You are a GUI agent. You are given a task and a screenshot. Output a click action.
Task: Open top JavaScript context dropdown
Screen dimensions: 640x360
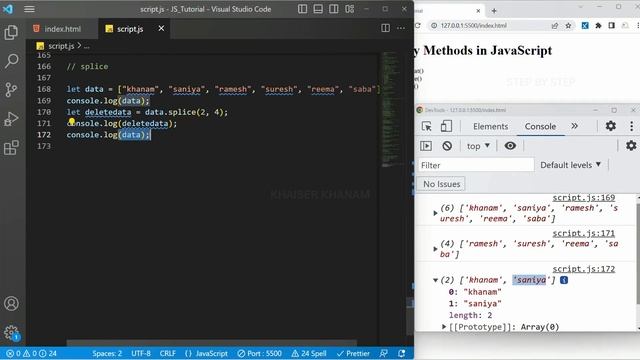[478, 146]
